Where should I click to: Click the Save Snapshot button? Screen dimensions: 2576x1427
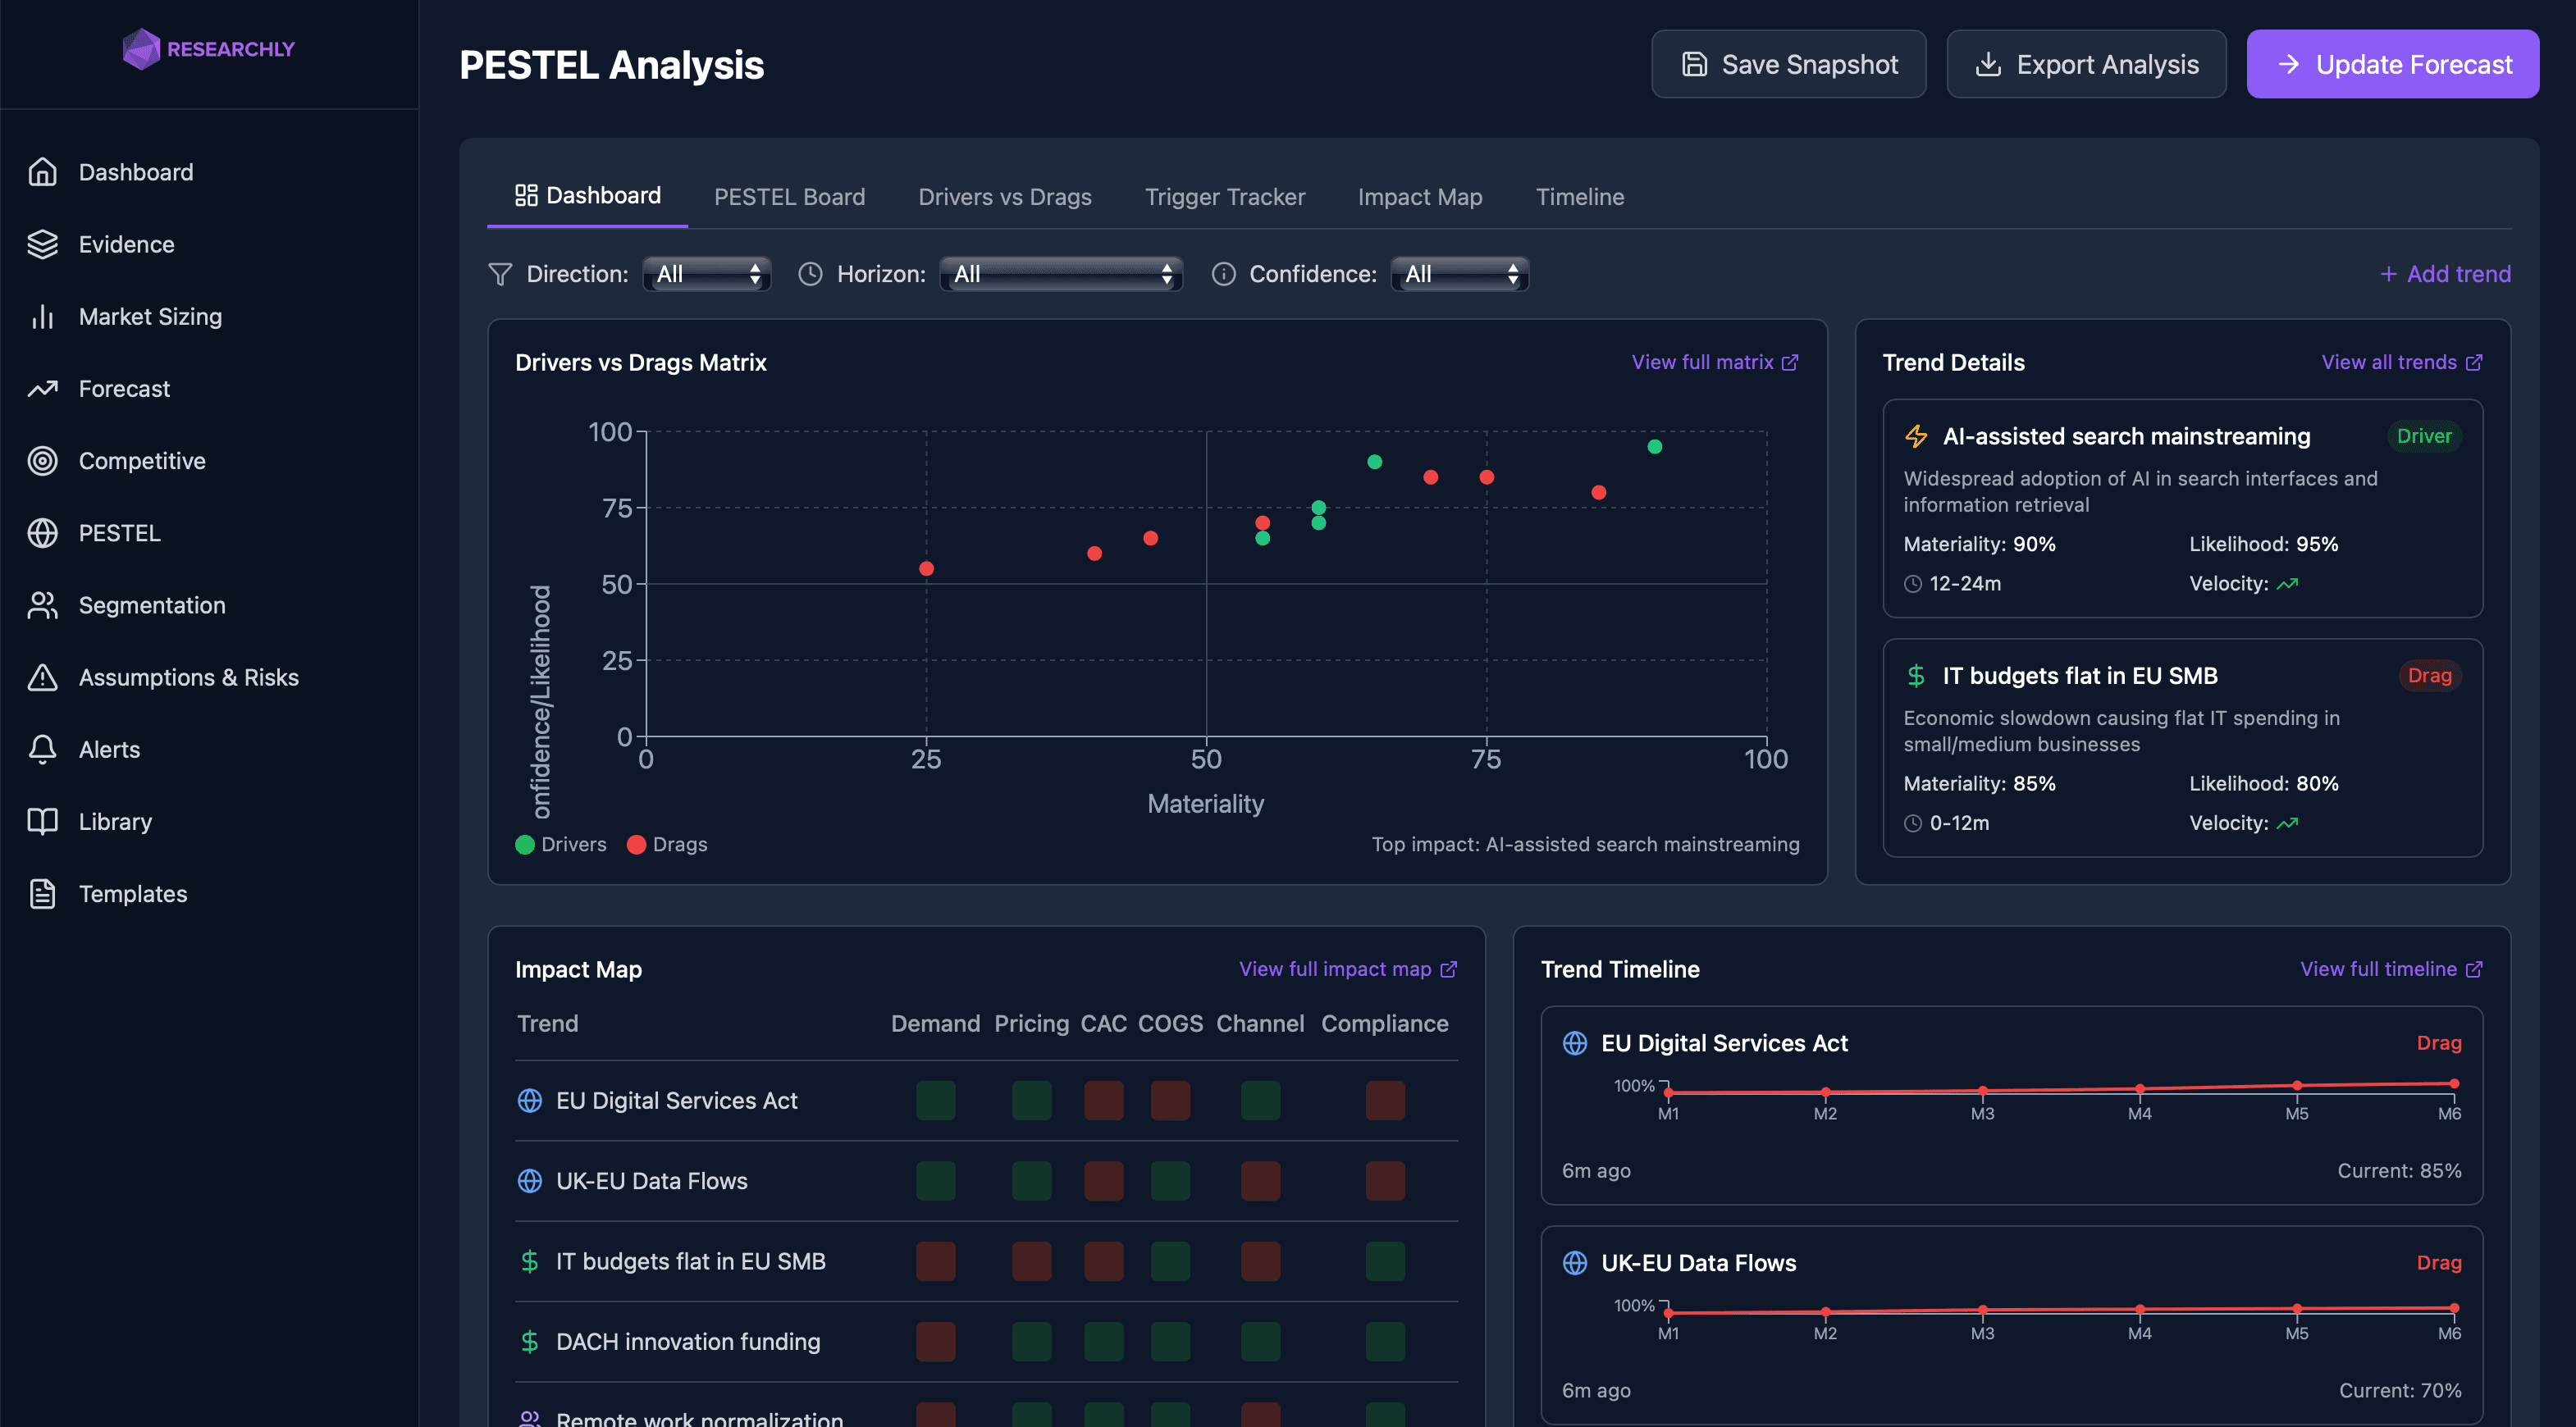click(1788, 64)
